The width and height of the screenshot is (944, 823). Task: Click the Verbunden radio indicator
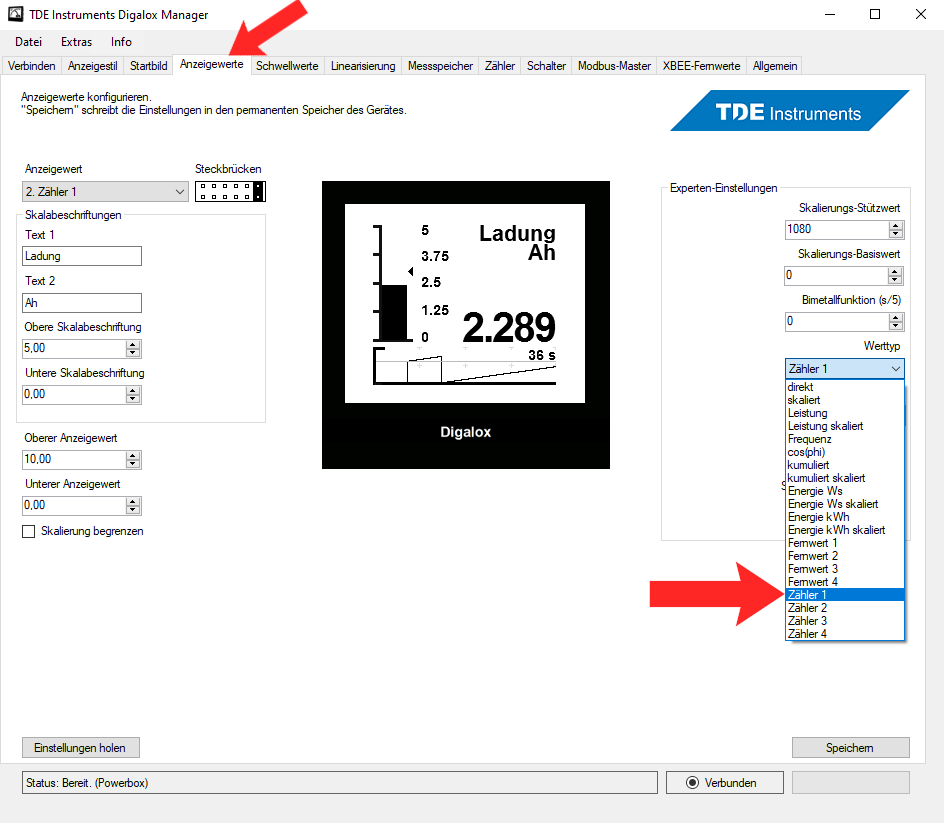coord(692,783)
